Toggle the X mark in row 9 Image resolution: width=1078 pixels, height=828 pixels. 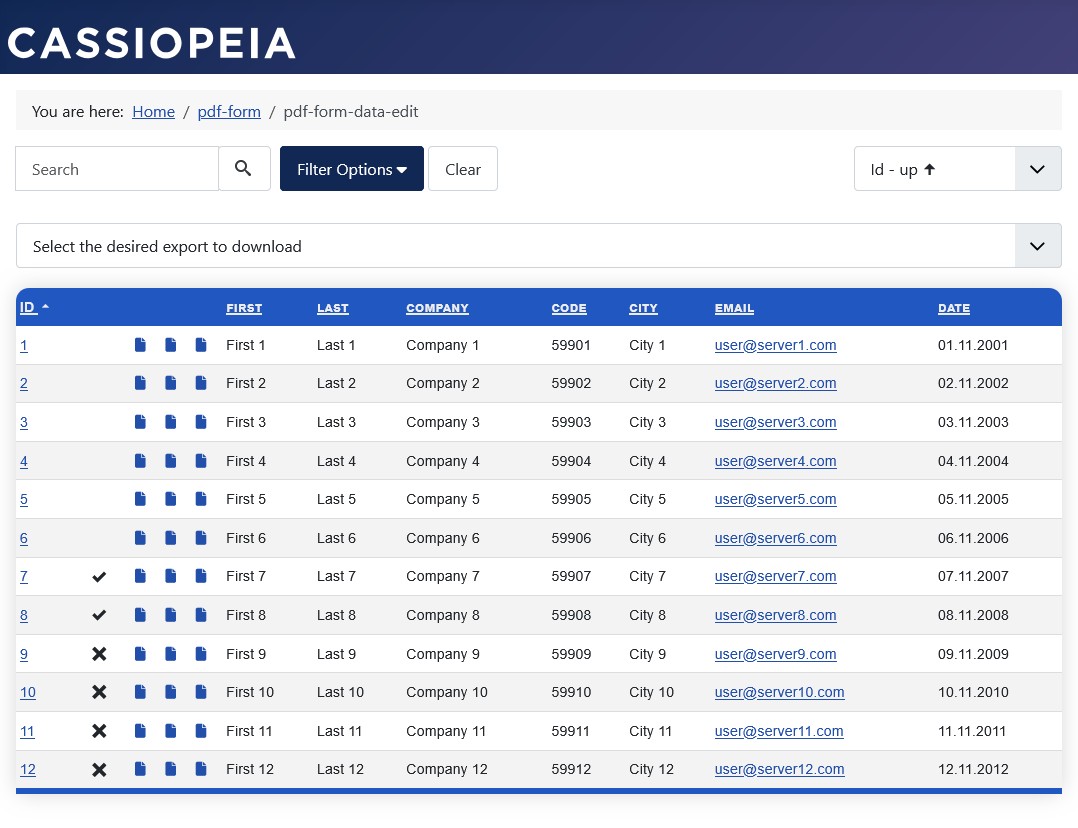(x=99, y=653)
